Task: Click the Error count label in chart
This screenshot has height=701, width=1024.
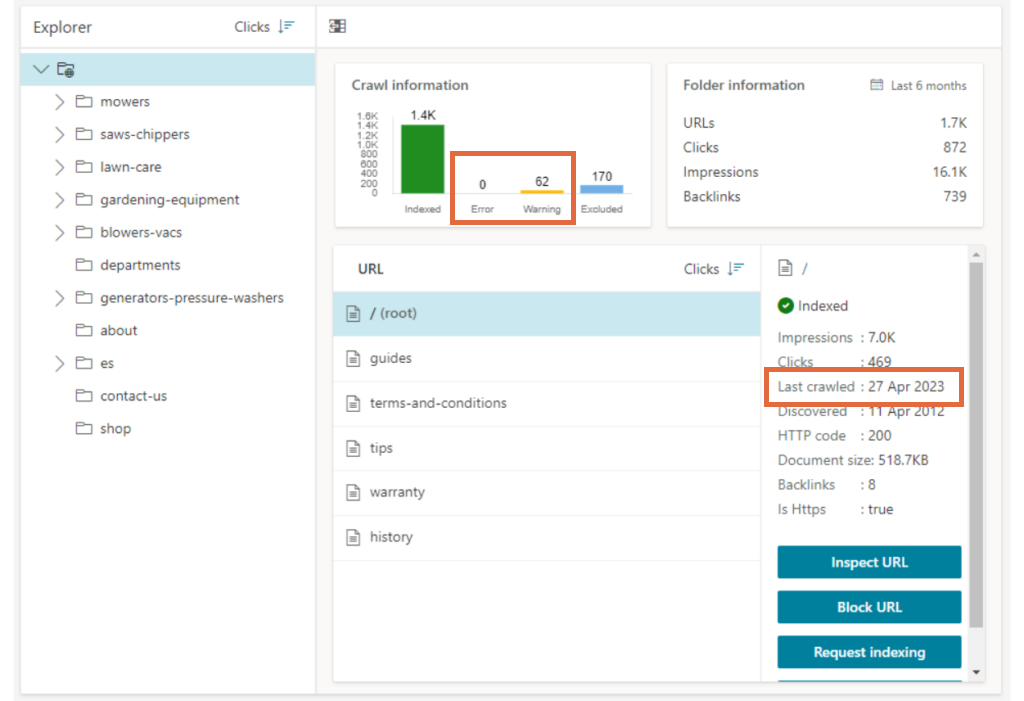Action: pyautogui.click(x=482, y=184)
